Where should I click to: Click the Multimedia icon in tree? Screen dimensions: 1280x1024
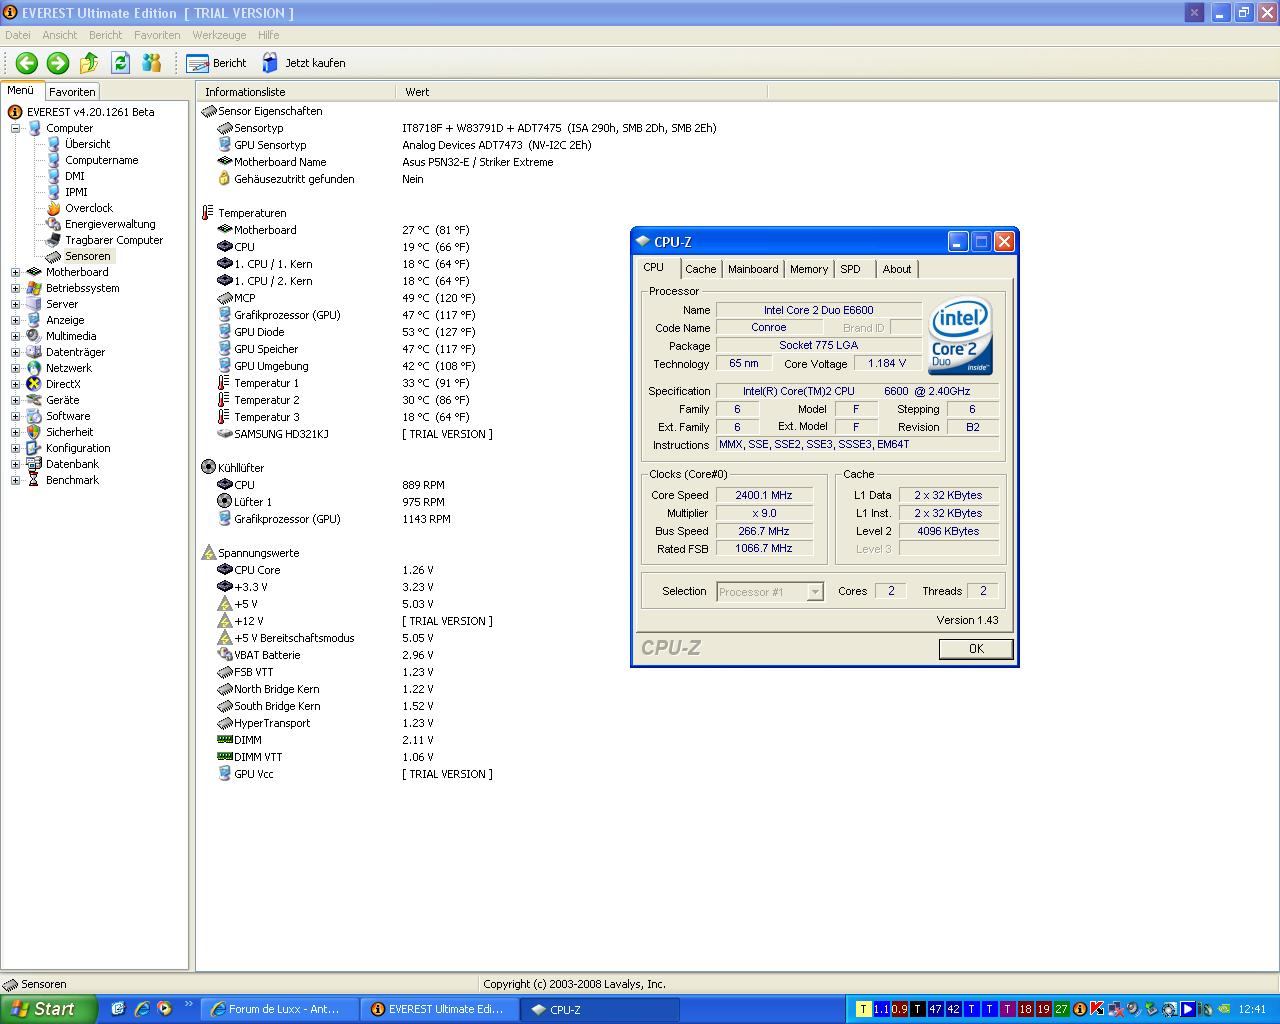(x=34, y=336)
